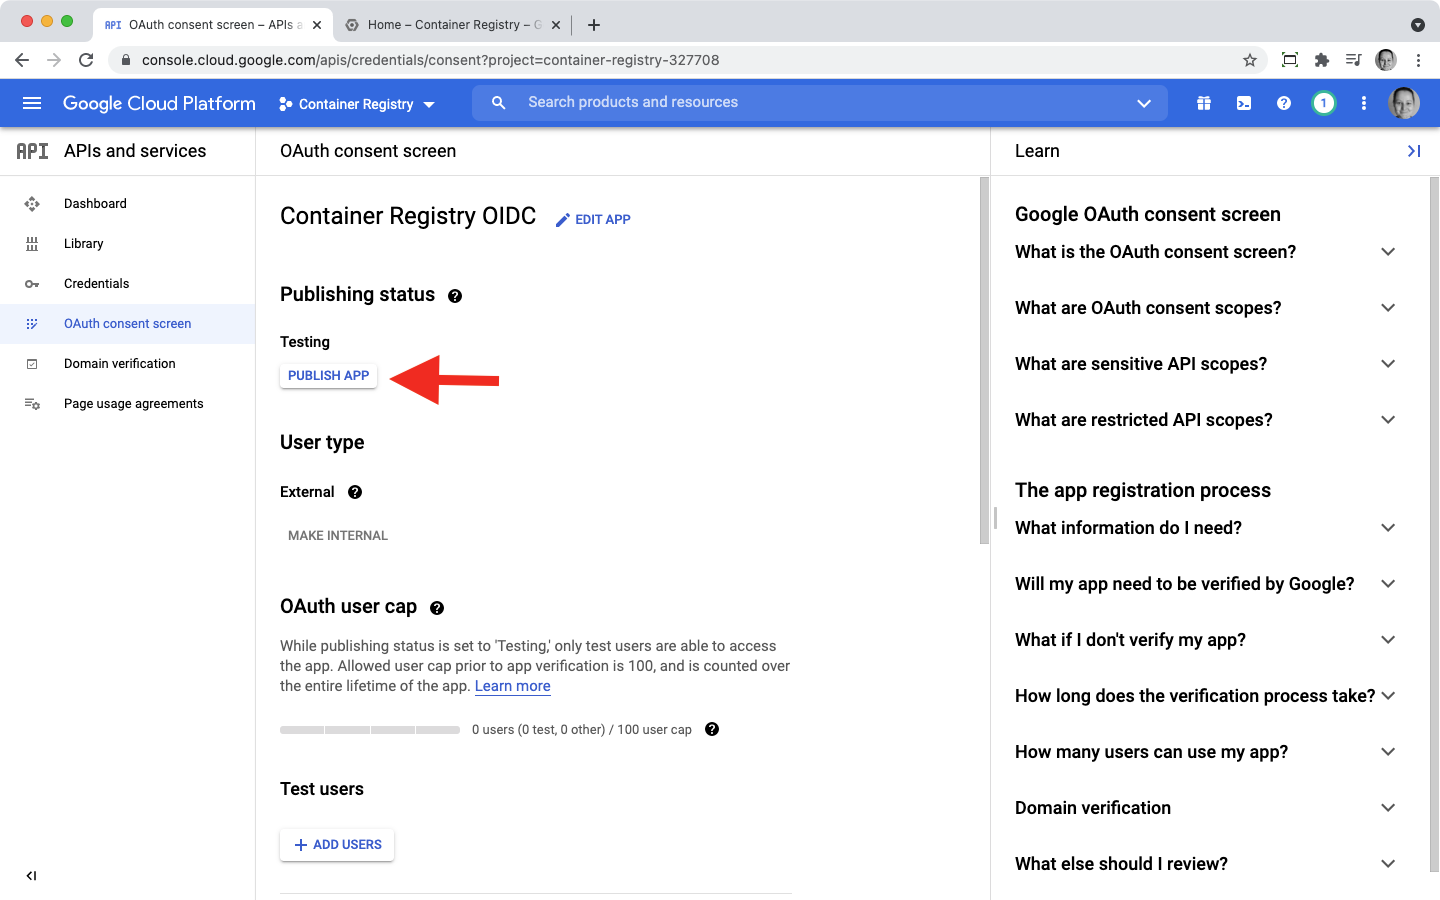Open the browser extensions puzzle icon
Viewport: 1440px width, 900px height.
(1322, 60)
